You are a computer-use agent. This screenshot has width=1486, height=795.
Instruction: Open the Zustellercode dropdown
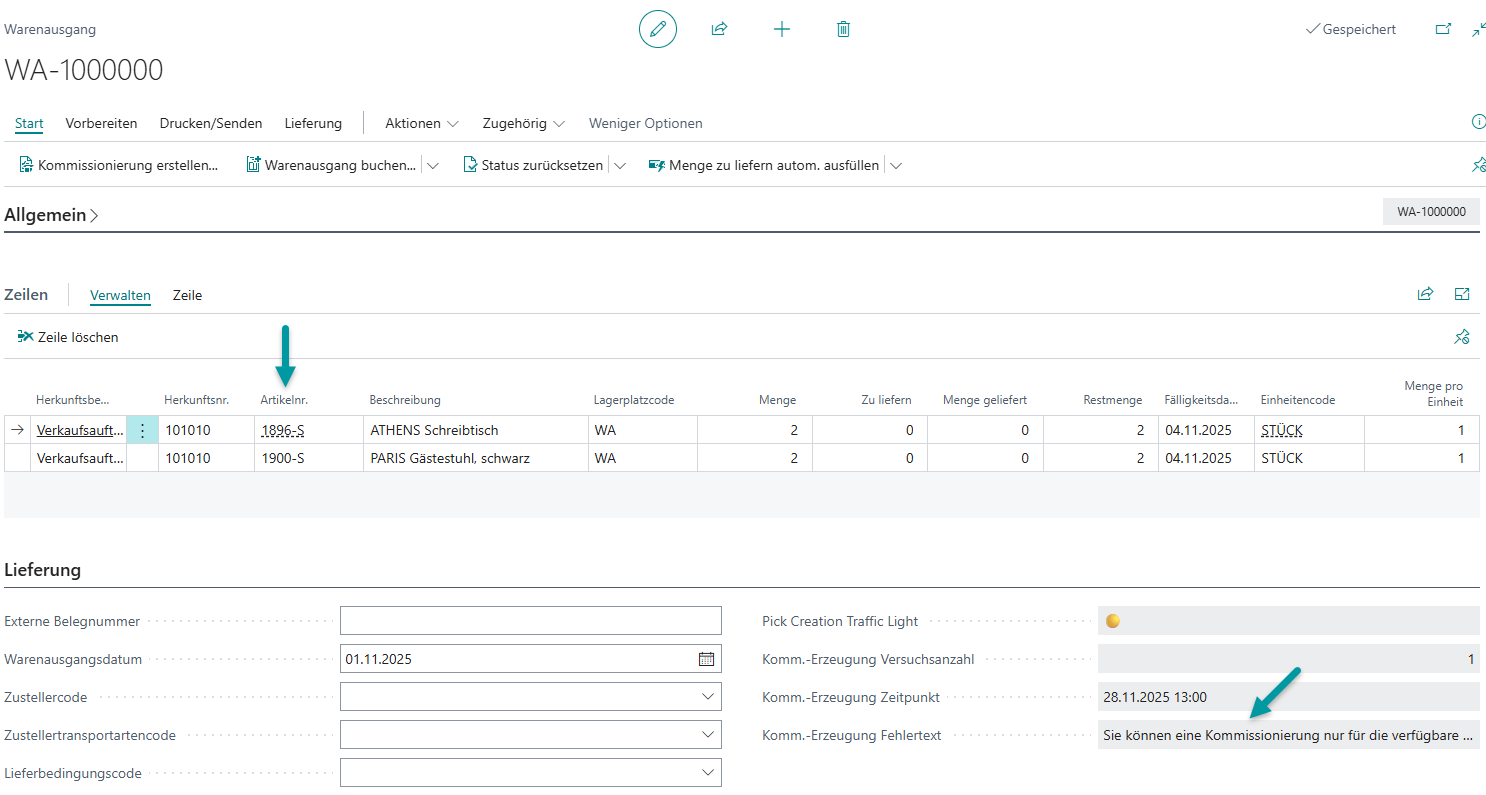(708, 697)
